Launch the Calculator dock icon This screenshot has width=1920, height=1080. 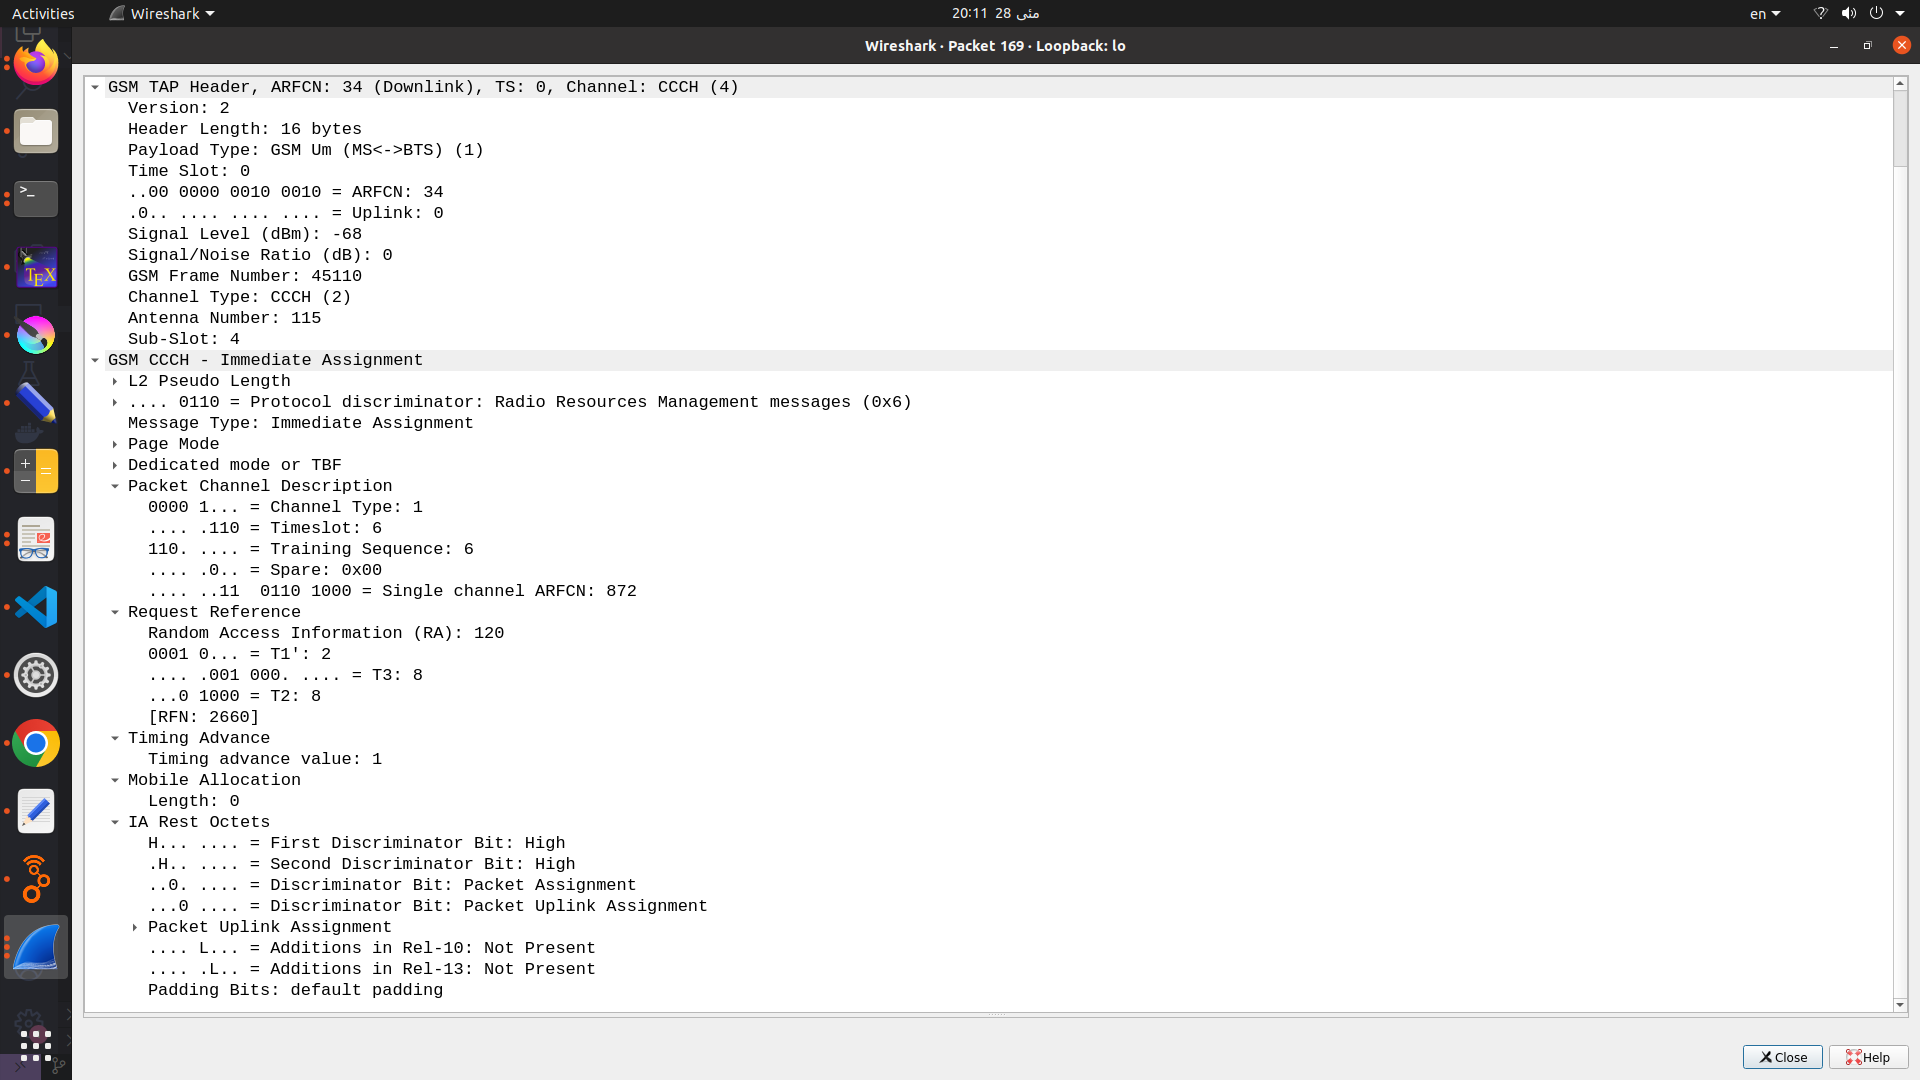coord(36,471)
